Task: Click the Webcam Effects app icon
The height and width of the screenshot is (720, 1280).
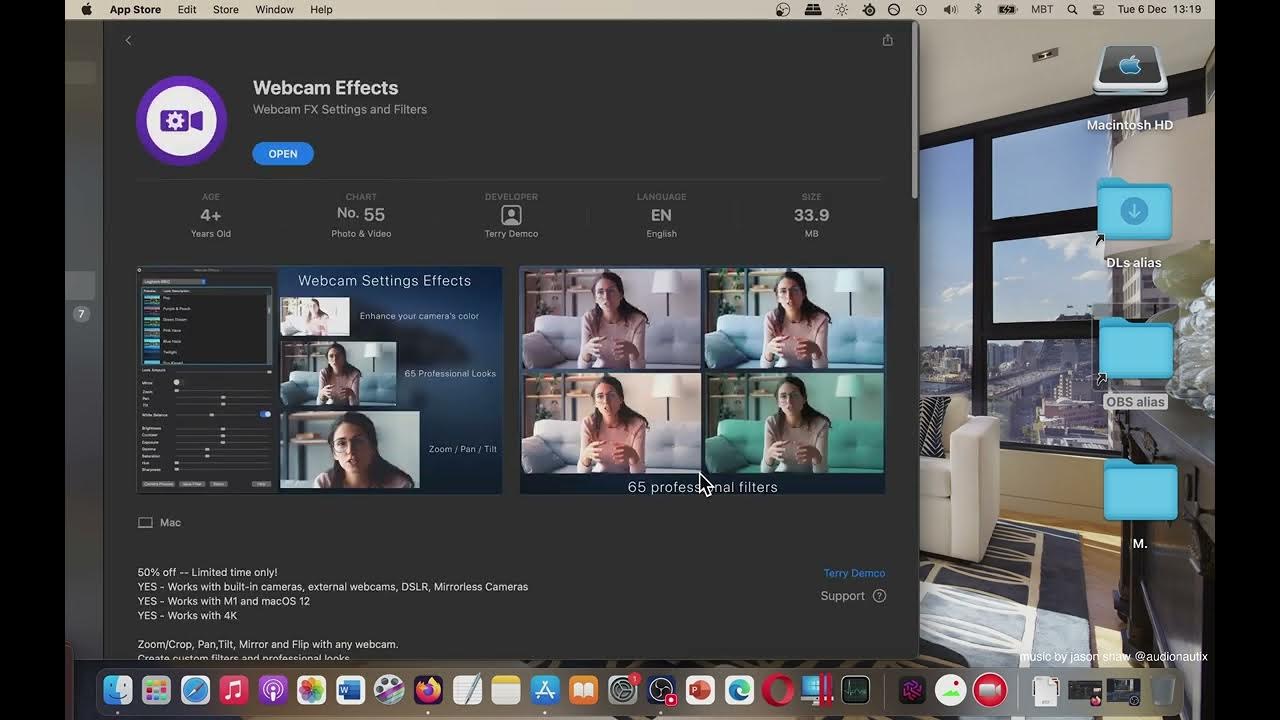Action: pos(181,121)
